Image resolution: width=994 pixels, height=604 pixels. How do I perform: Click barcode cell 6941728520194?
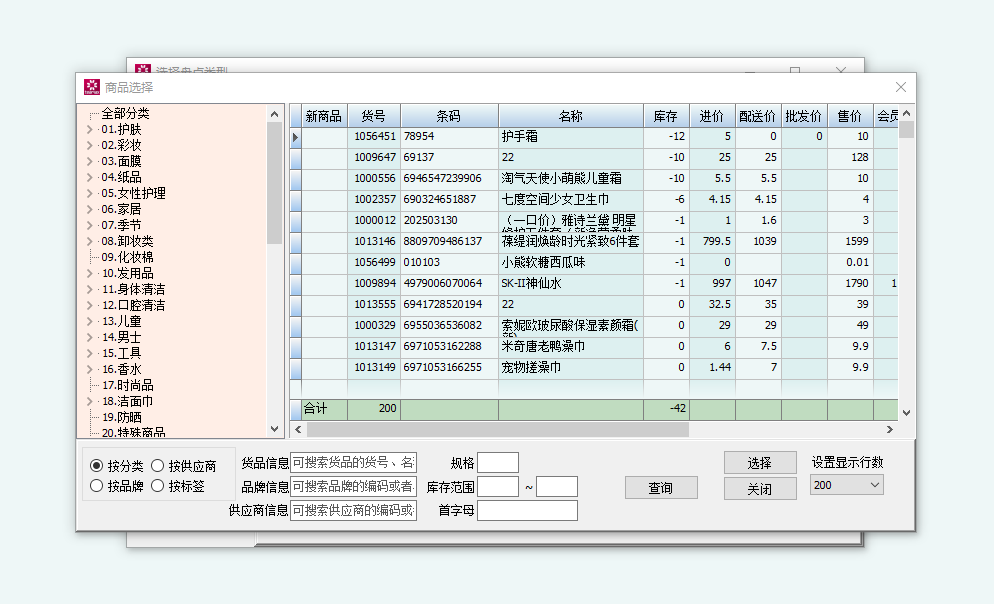click(449, 304)
